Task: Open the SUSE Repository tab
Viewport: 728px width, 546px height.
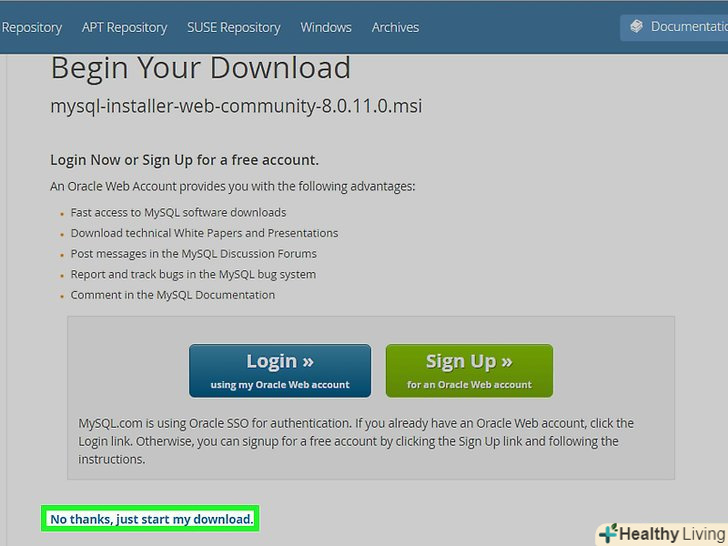Action: click(234, 27)
